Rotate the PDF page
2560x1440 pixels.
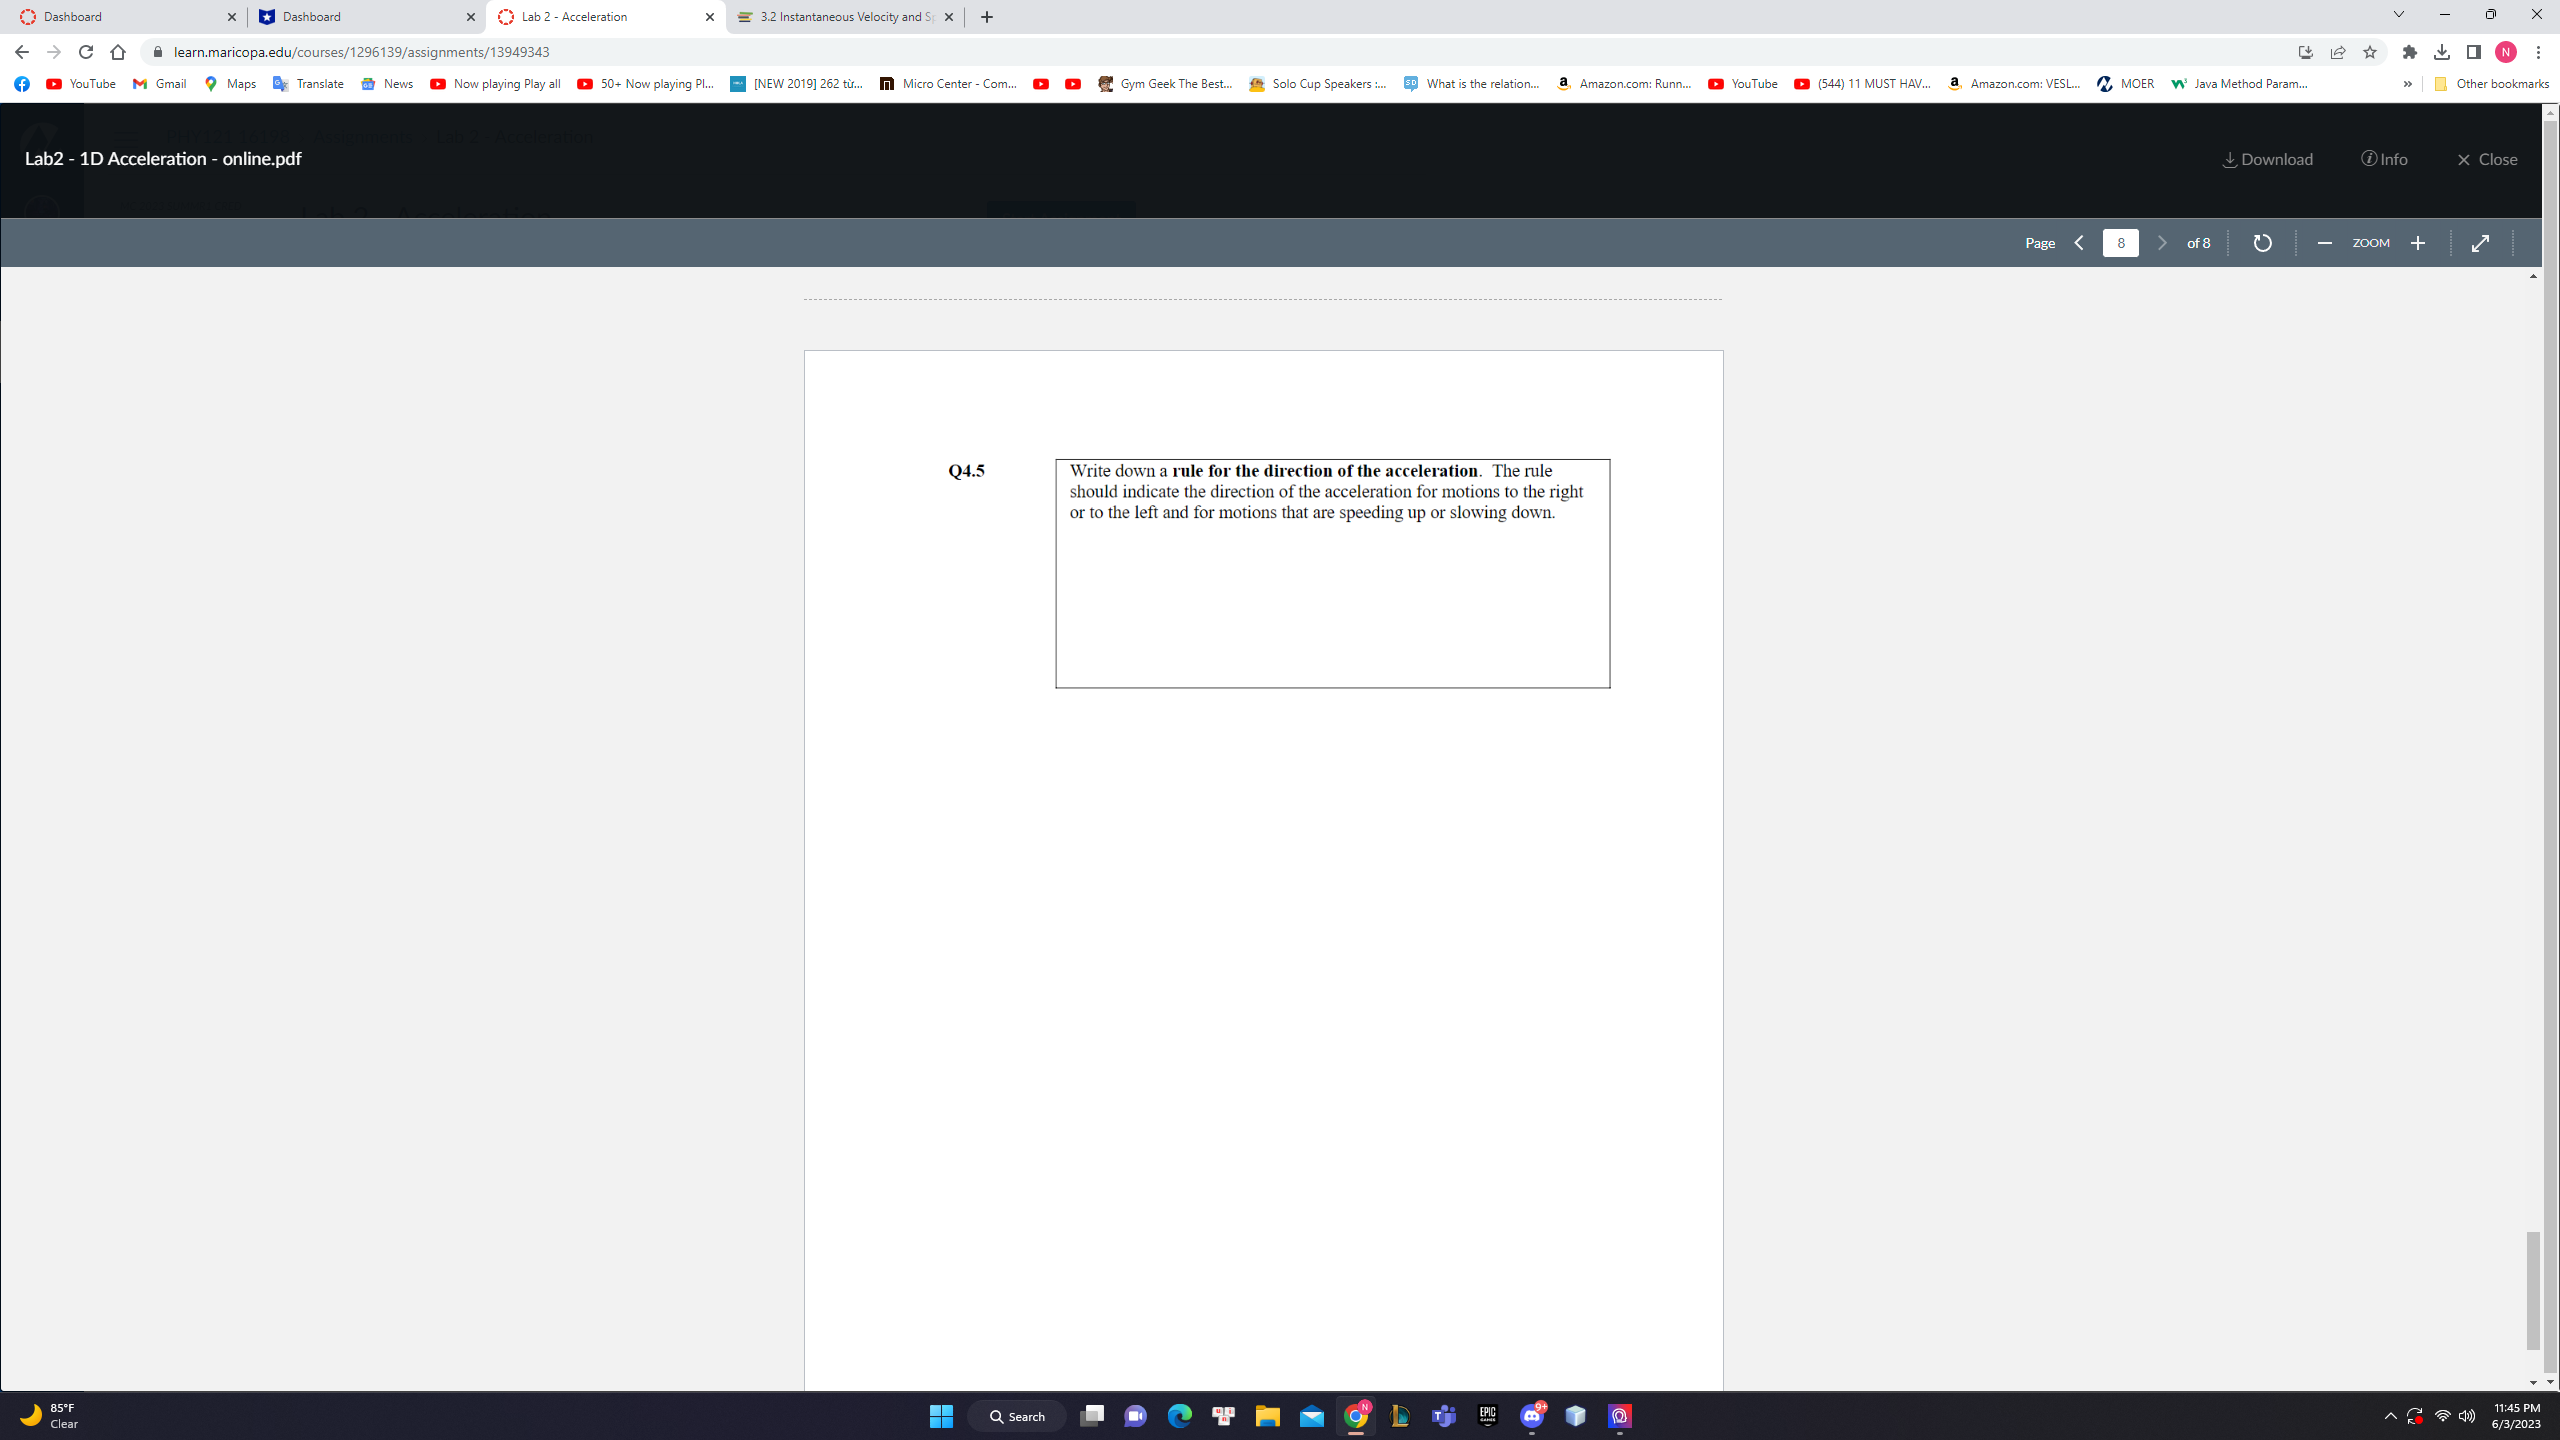tap(2262, 243)
